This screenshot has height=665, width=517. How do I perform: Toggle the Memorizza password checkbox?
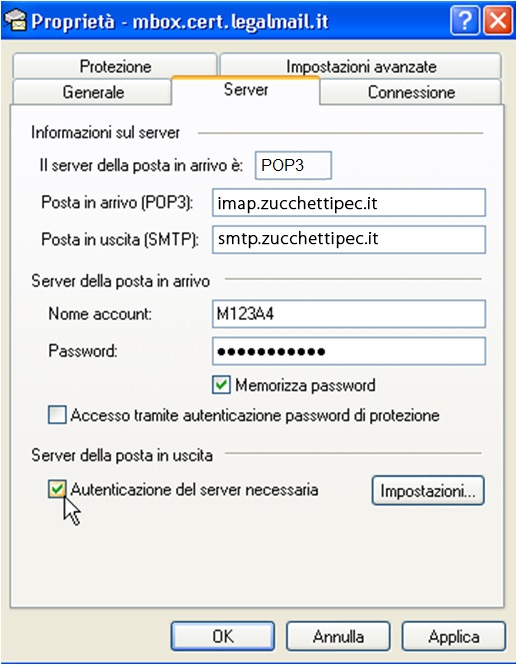tap(221, 385)
